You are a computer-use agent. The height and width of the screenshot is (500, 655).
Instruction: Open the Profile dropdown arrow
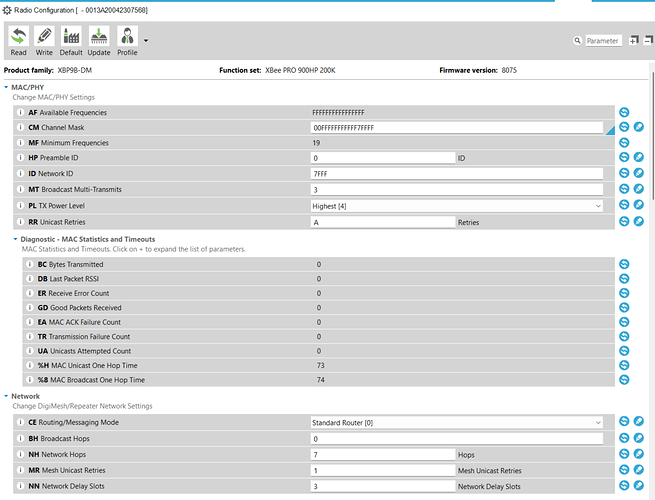pos(147,41)
